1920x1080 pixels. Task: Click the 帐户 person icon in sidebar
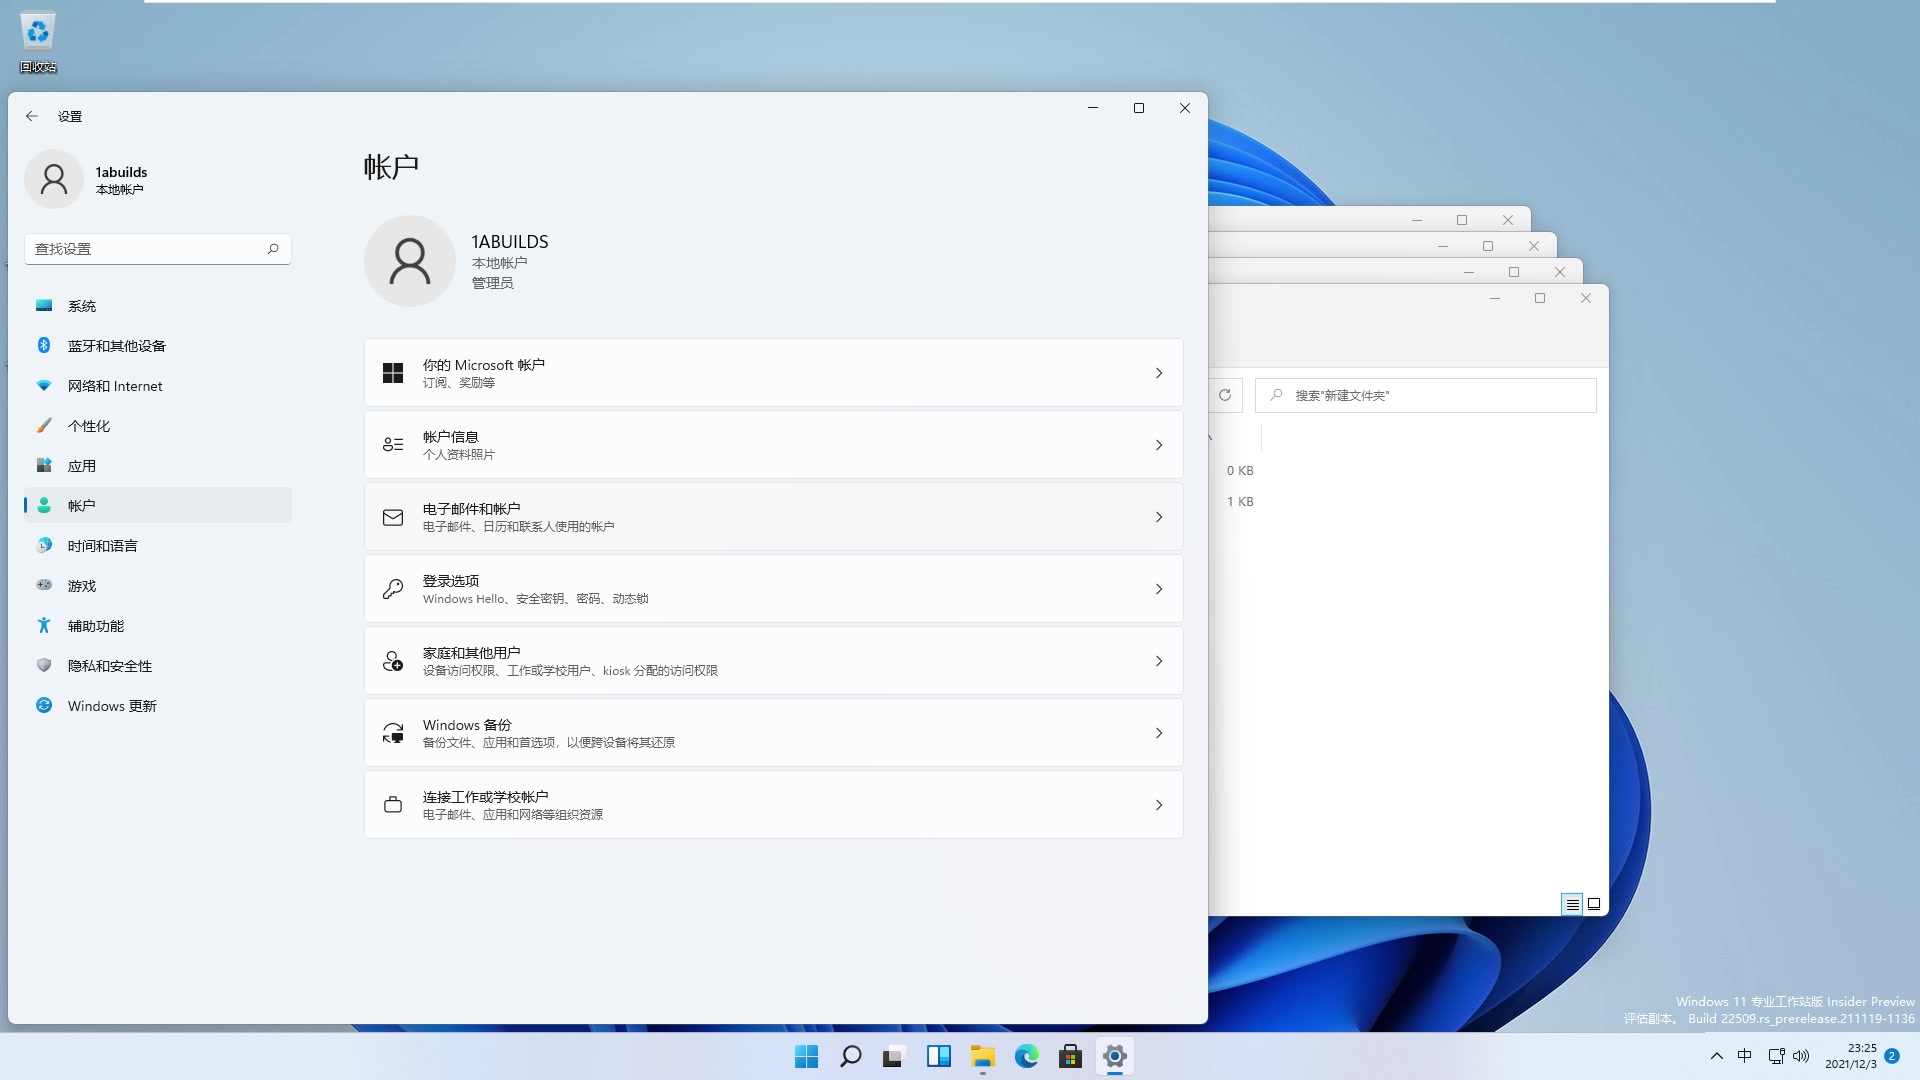(x=44, y=505)
